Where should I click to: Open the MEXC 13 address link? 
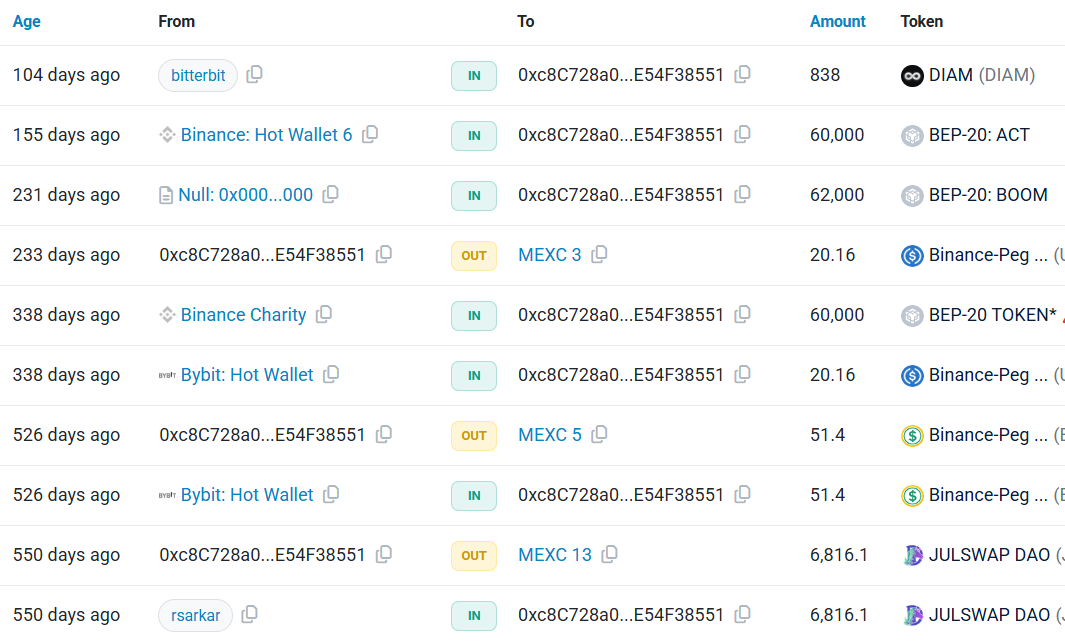555,555
